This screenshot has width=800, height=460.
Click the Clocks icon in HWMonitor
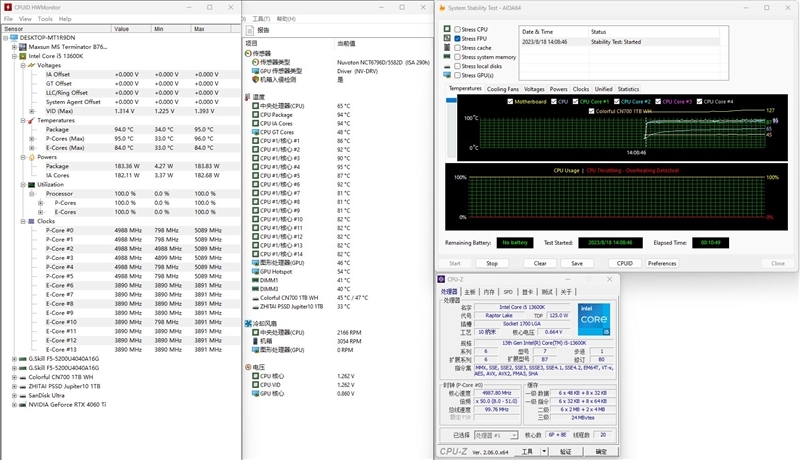(31, 221)
